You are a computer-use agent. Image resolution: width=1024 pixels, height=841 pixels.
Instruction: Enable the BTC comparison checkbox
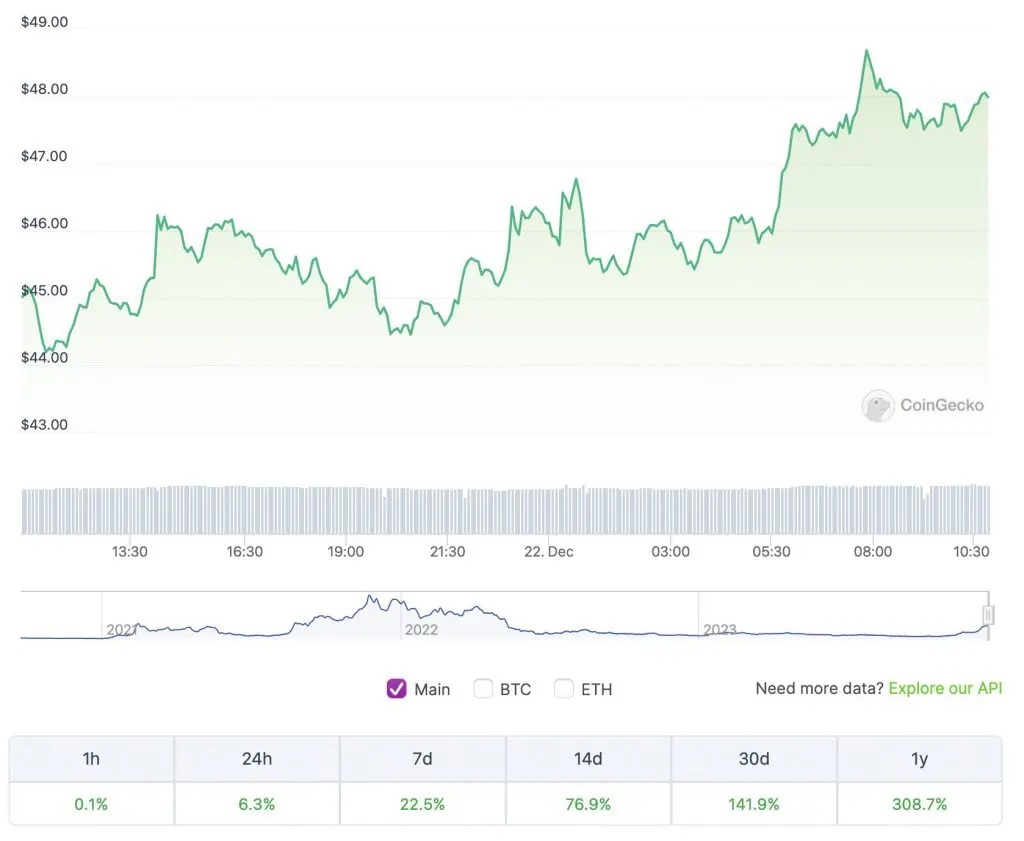pos(483,689)
